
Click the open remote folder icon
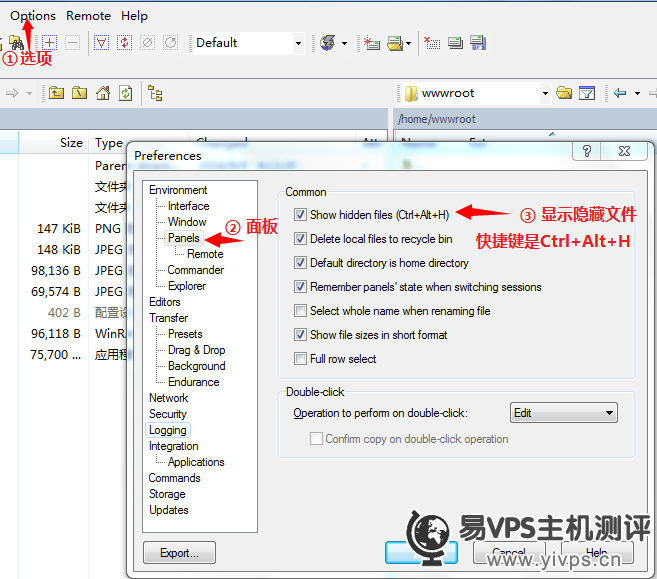click(564, 93)
